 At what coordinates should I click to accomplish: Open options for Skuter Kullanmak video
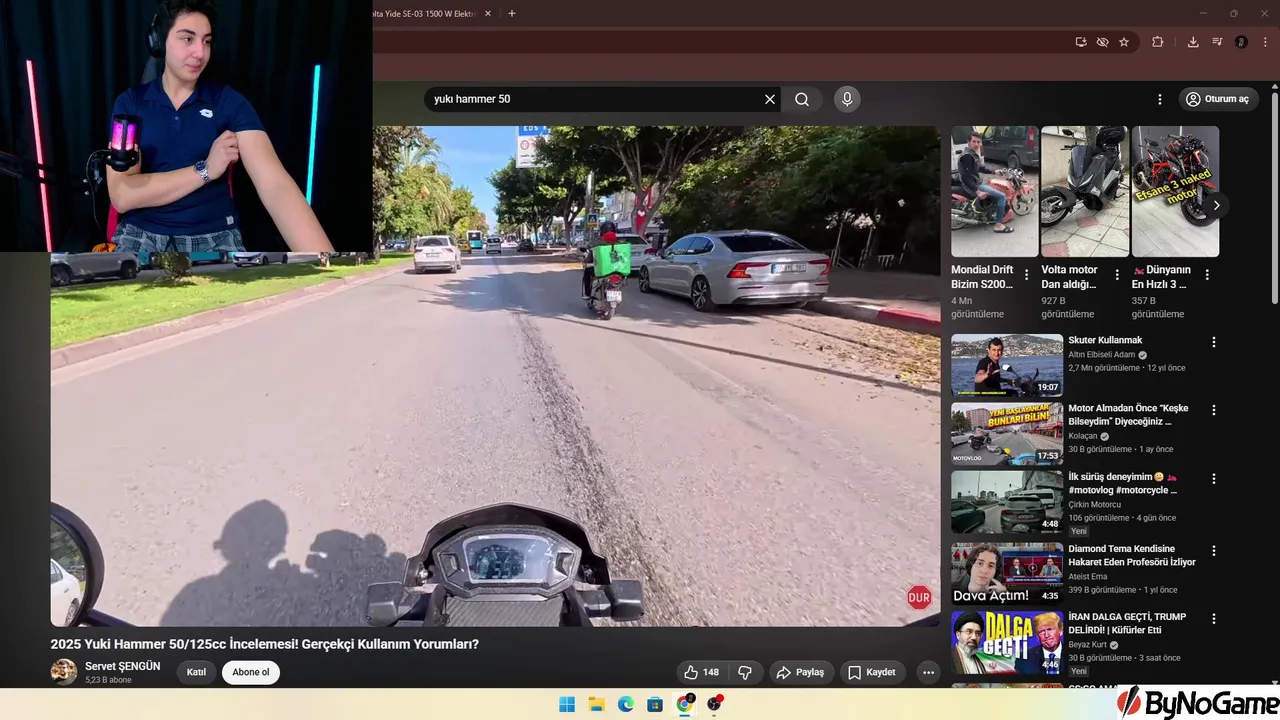[x=1214, y=342]
